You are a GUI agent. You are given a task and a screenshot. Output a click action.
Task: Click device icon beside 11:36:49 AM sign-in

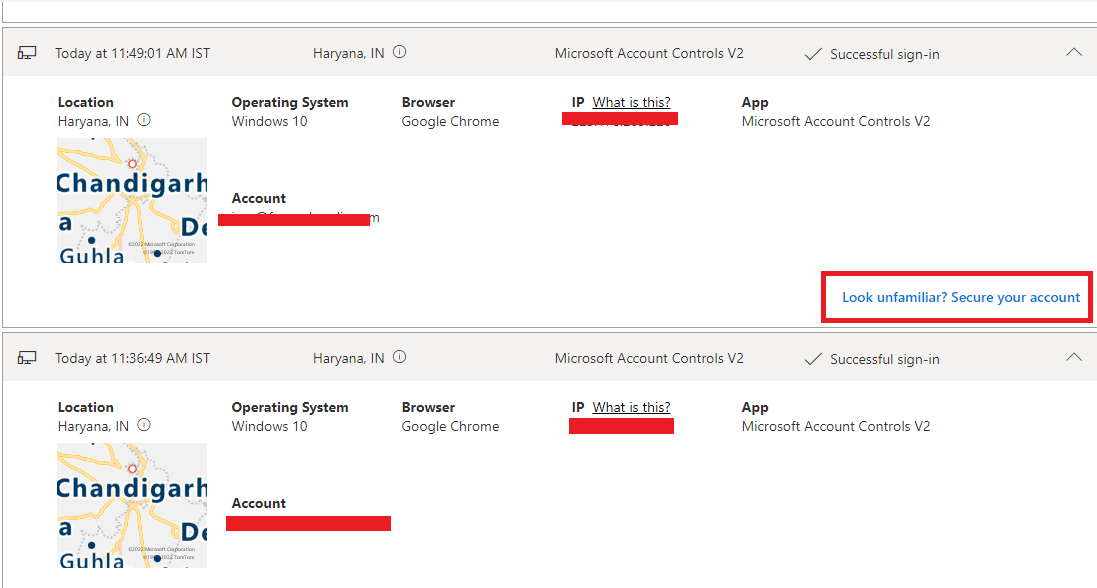(x=27, y=358)
